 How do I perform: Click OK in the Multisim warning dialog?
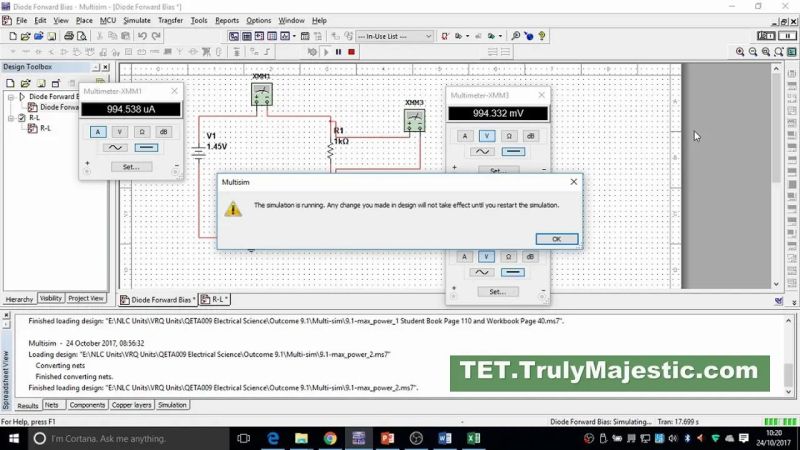tap(557, 239)
